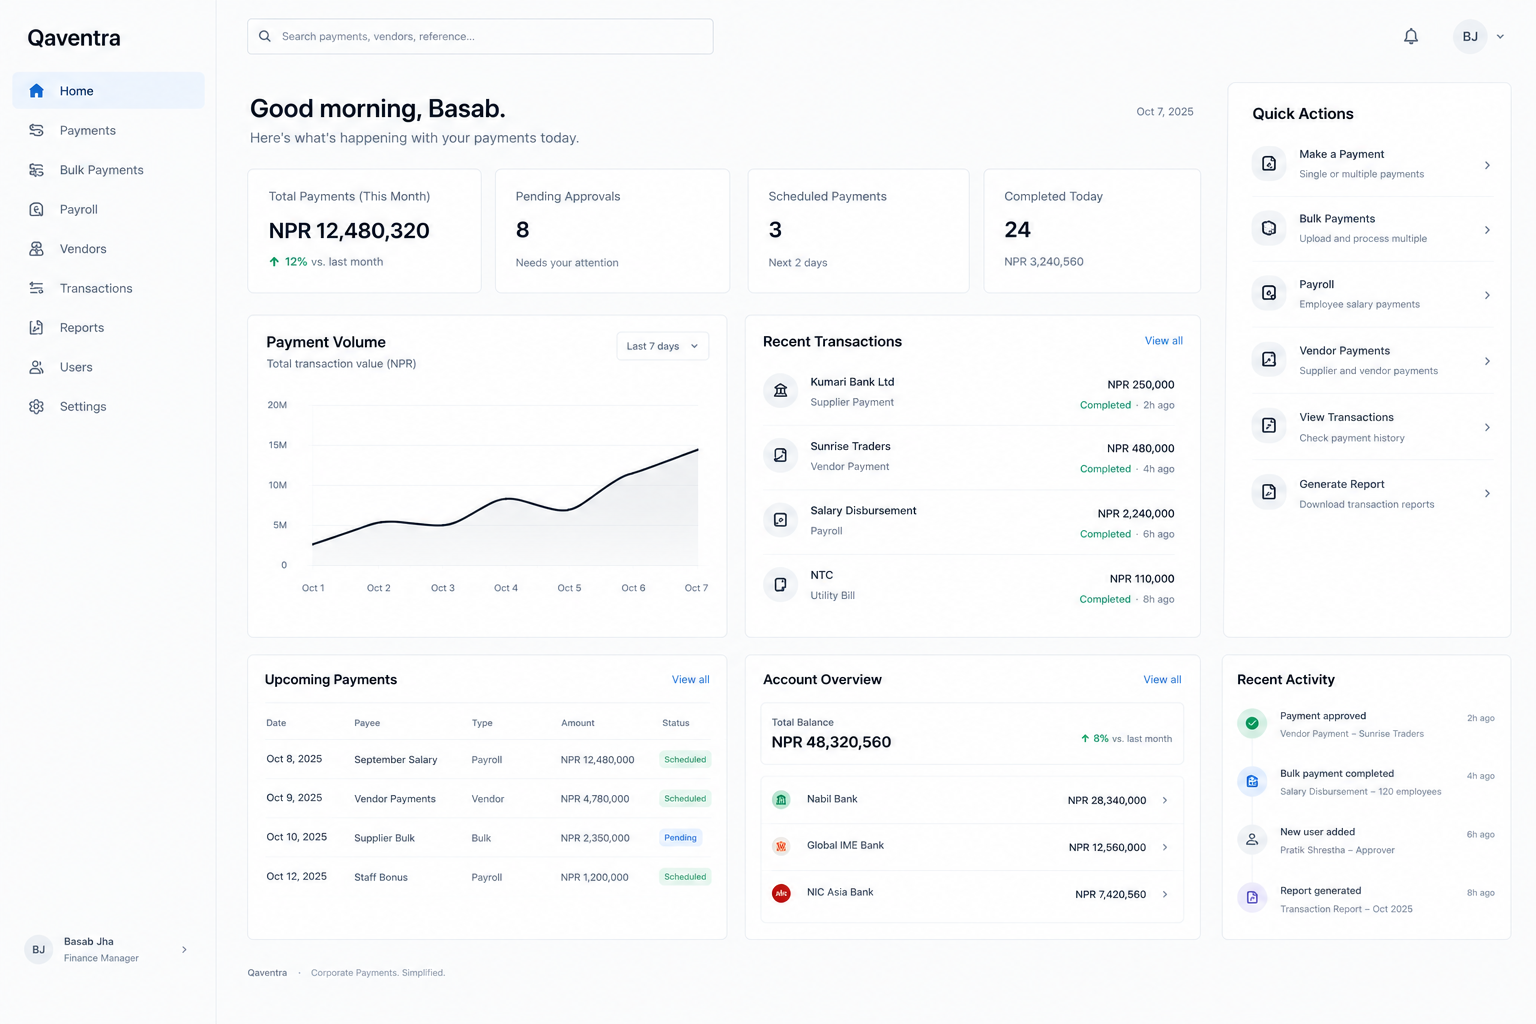Click the NPR 4,780,000 amount cell
The width and height of the screenshot is (1536, 1024).
pyautogui.click(x=595, y=799)
